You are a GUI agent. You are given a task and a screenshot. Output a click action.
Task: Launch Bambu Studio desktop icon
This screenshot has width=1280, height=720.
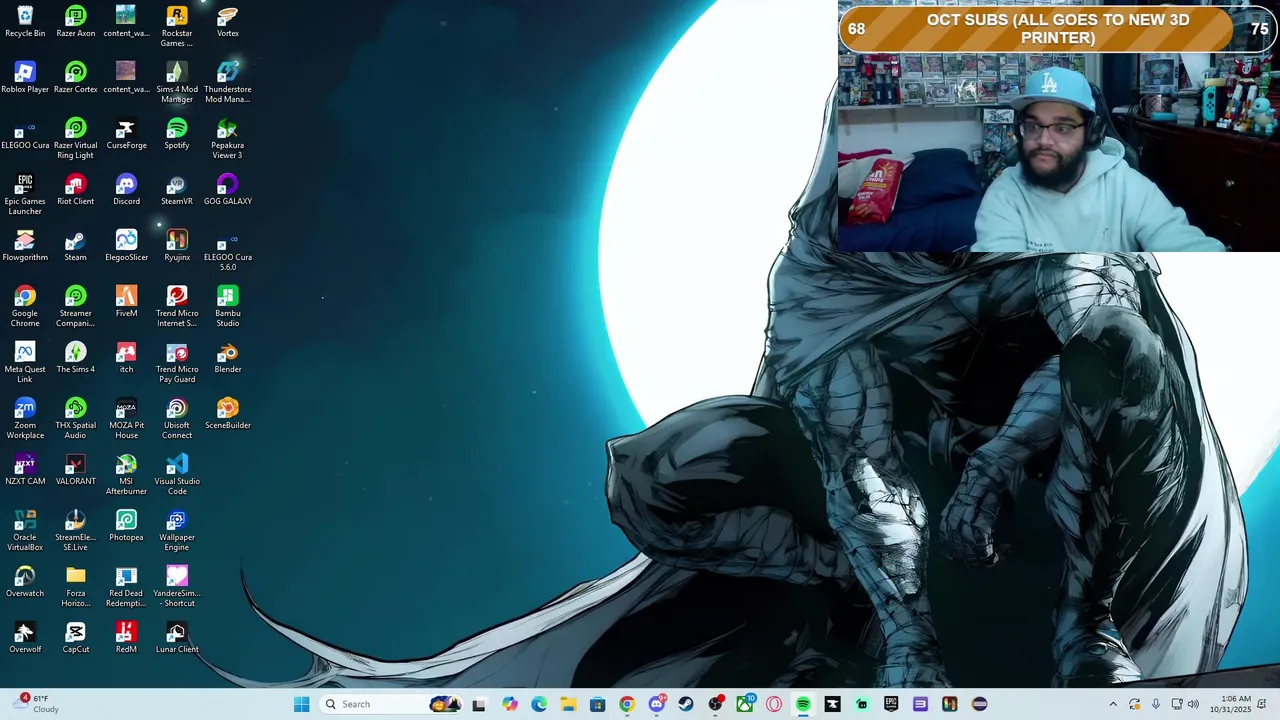[228, 306]
